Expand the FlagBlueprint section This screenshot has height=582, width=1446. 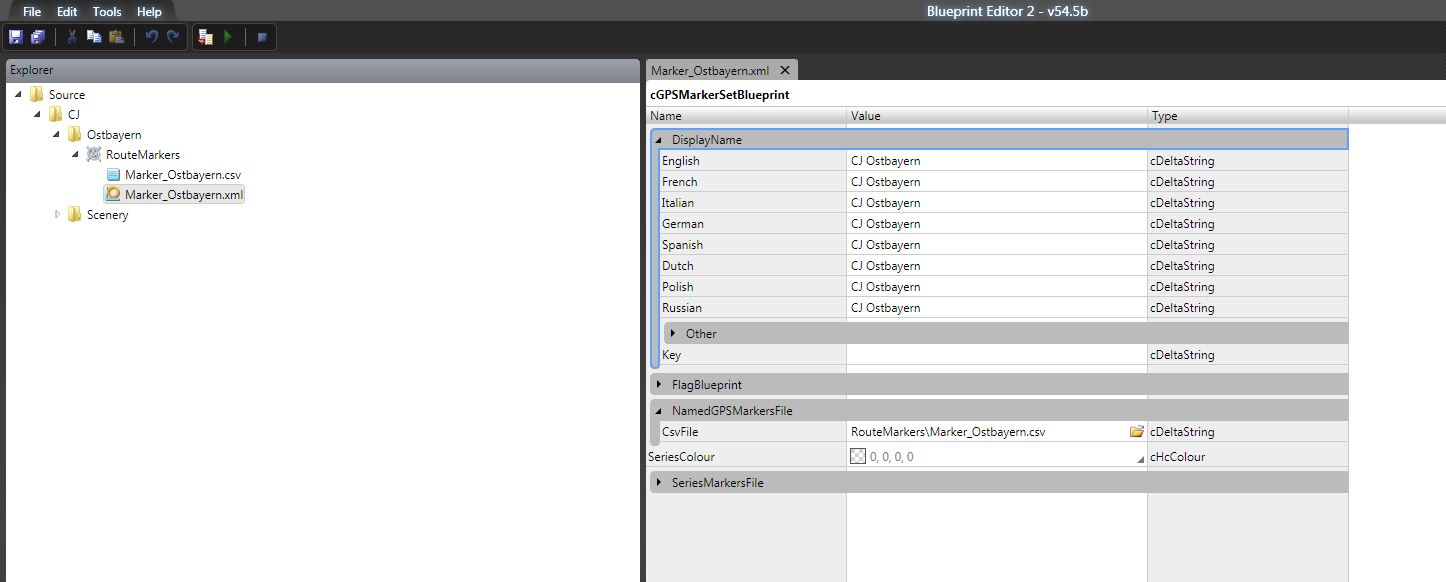coord(659,385)
